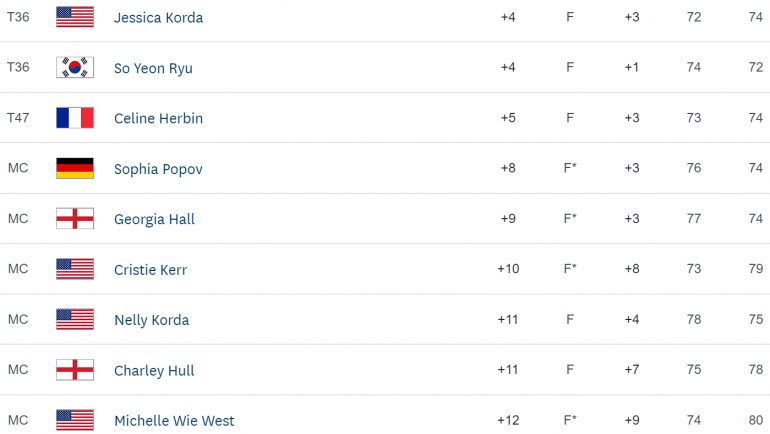770x434 pixels.
Task: Select the Celine Herbin name link
Action: (158, 118)
